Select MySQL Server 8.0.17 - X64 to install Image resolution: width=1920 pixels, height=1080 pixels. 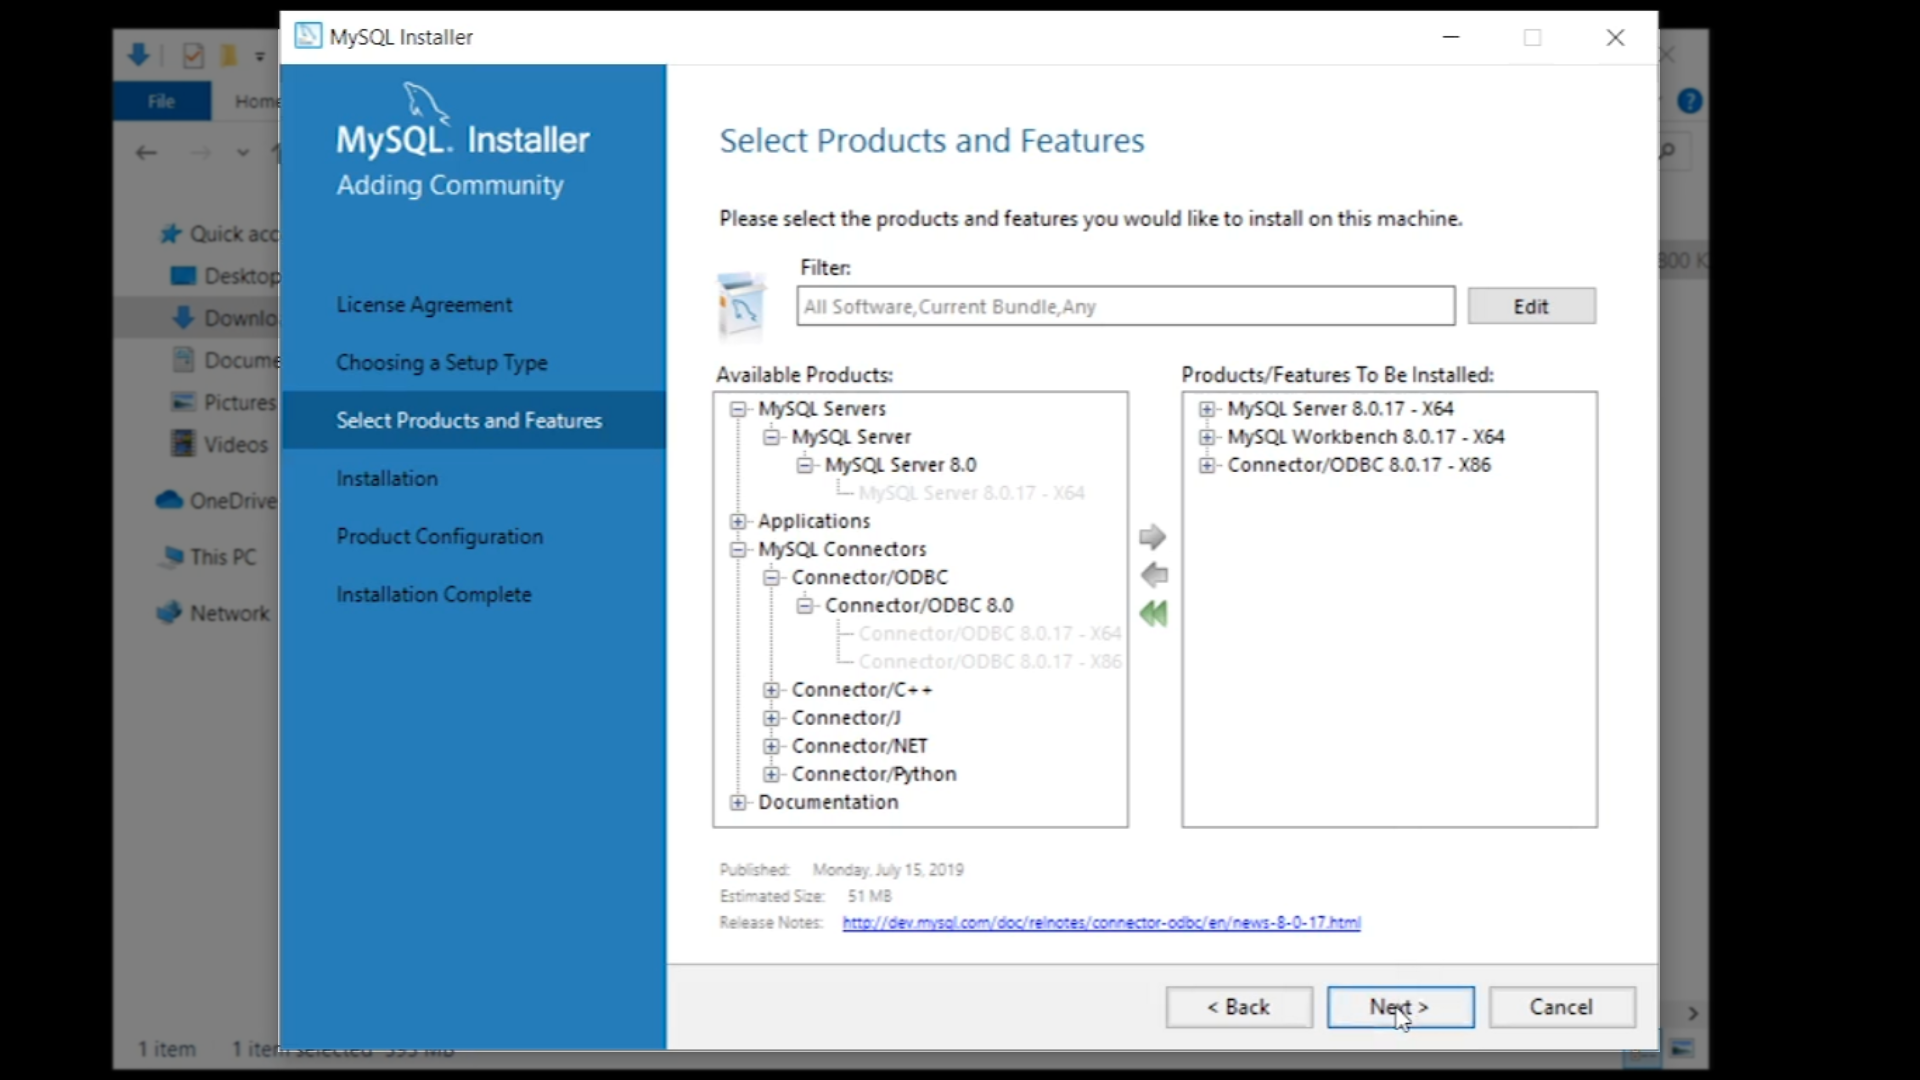click(x=1340, y=409)
